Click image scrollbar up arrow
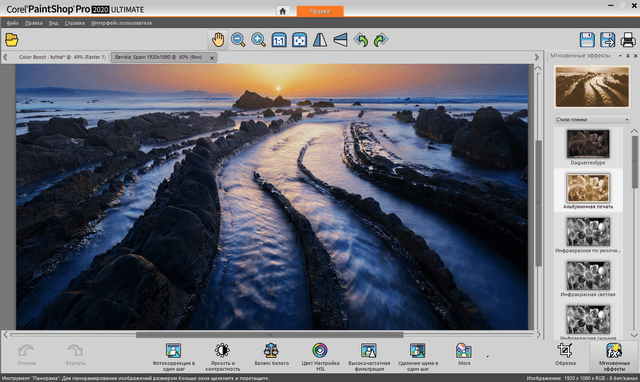This screenshot has width=640, height=382. (x=538, y=68)
